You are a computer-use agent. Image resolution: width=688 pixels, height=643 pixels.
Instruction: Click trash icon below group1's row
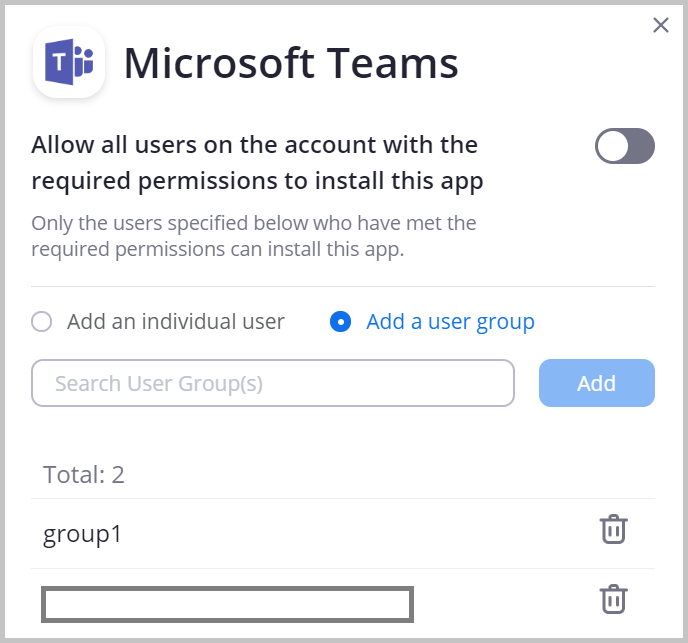click(x=613, y=599)
